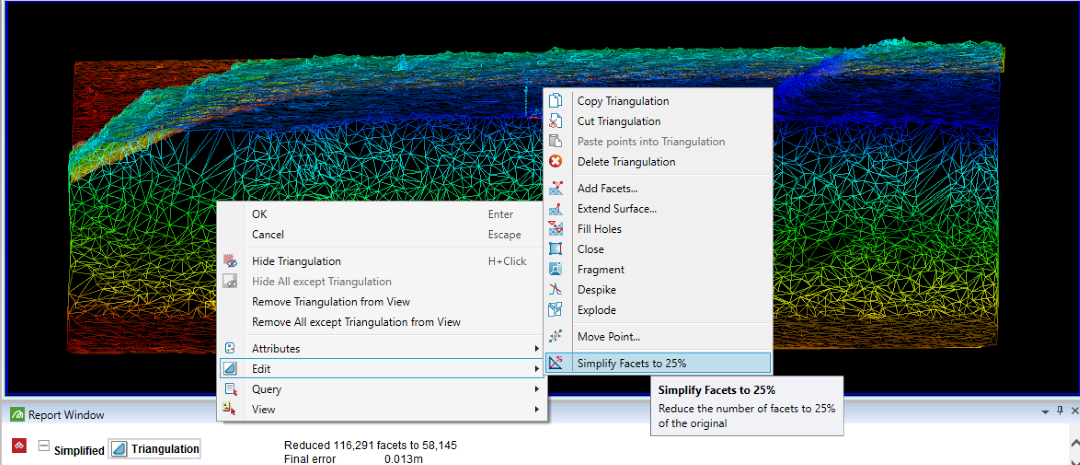Screen dimensions: 1080x465
Task: Click the Move Point icon
Action: click(556, 336)
